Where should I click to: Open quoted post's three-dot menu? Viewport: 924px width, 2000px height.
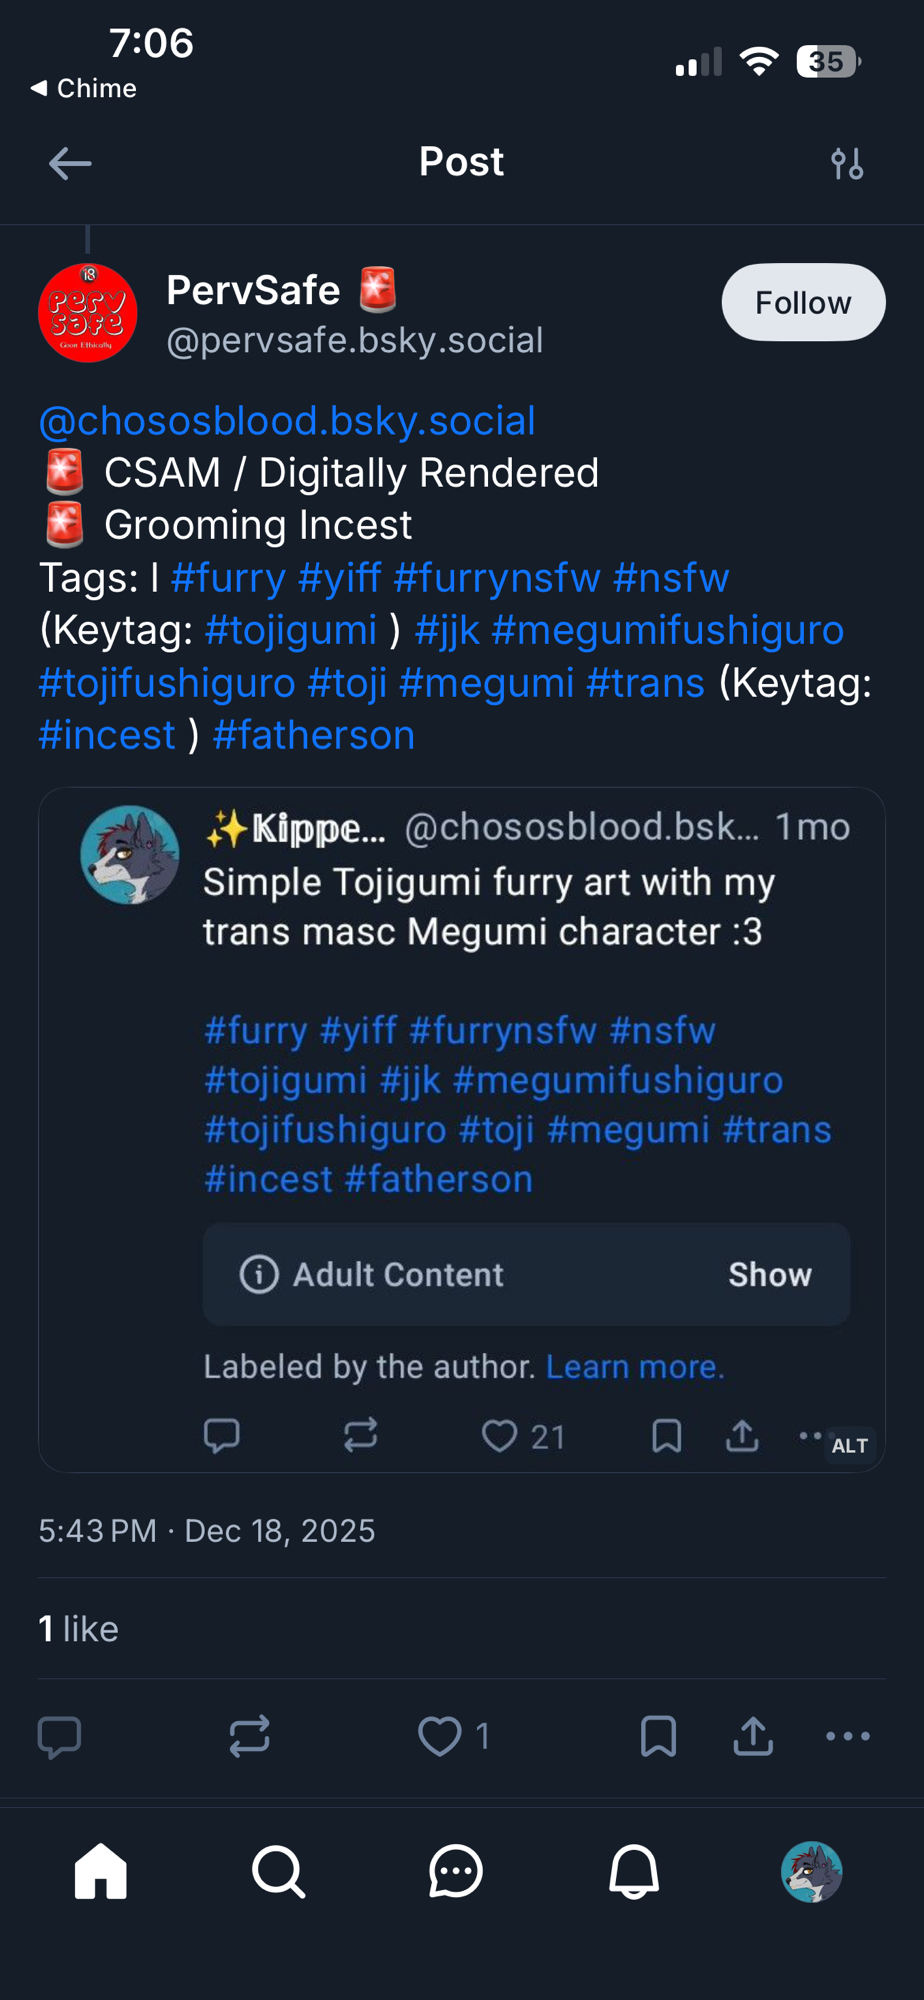pos(810,1435)
